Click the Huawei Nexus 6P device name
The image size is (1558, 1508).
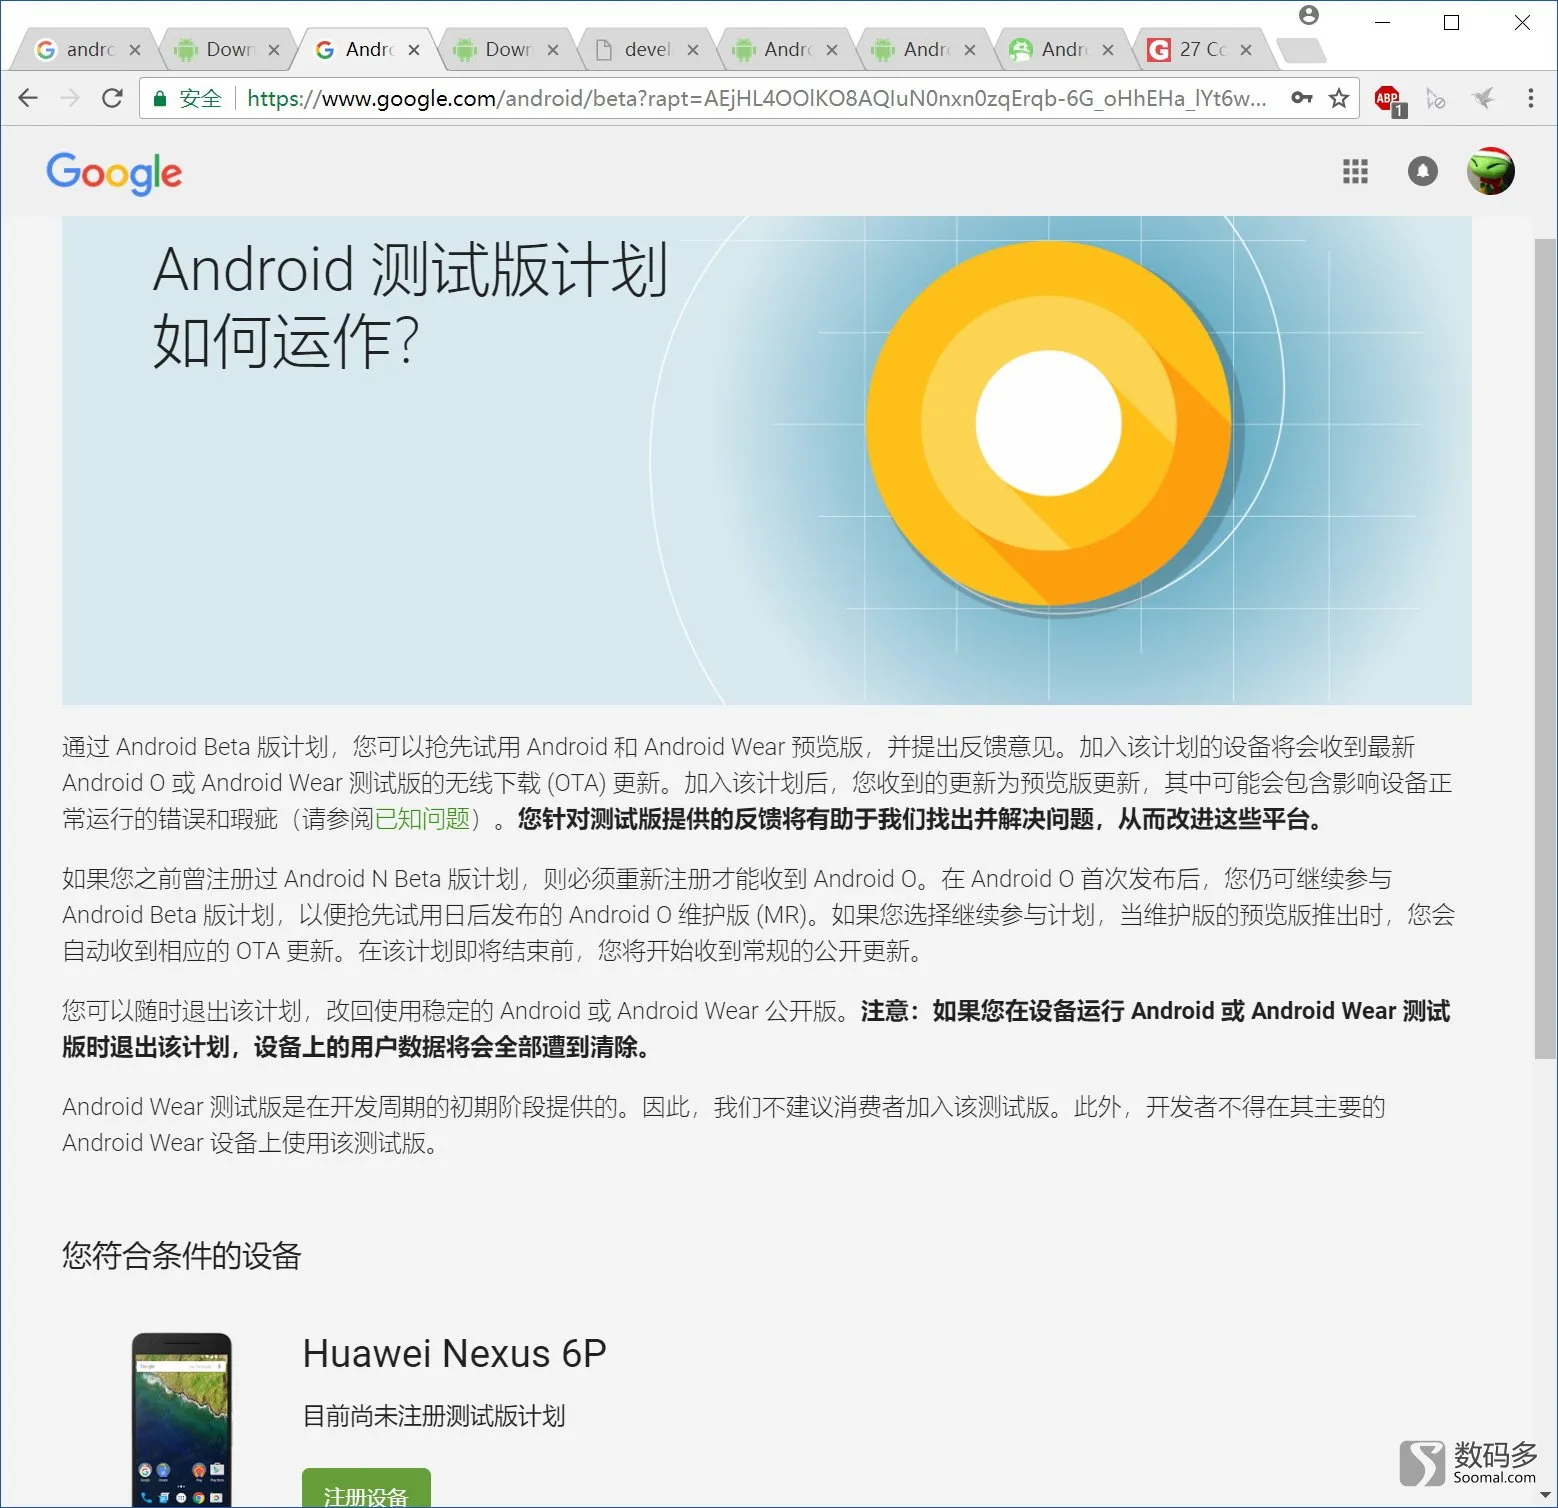(455, 1354)
